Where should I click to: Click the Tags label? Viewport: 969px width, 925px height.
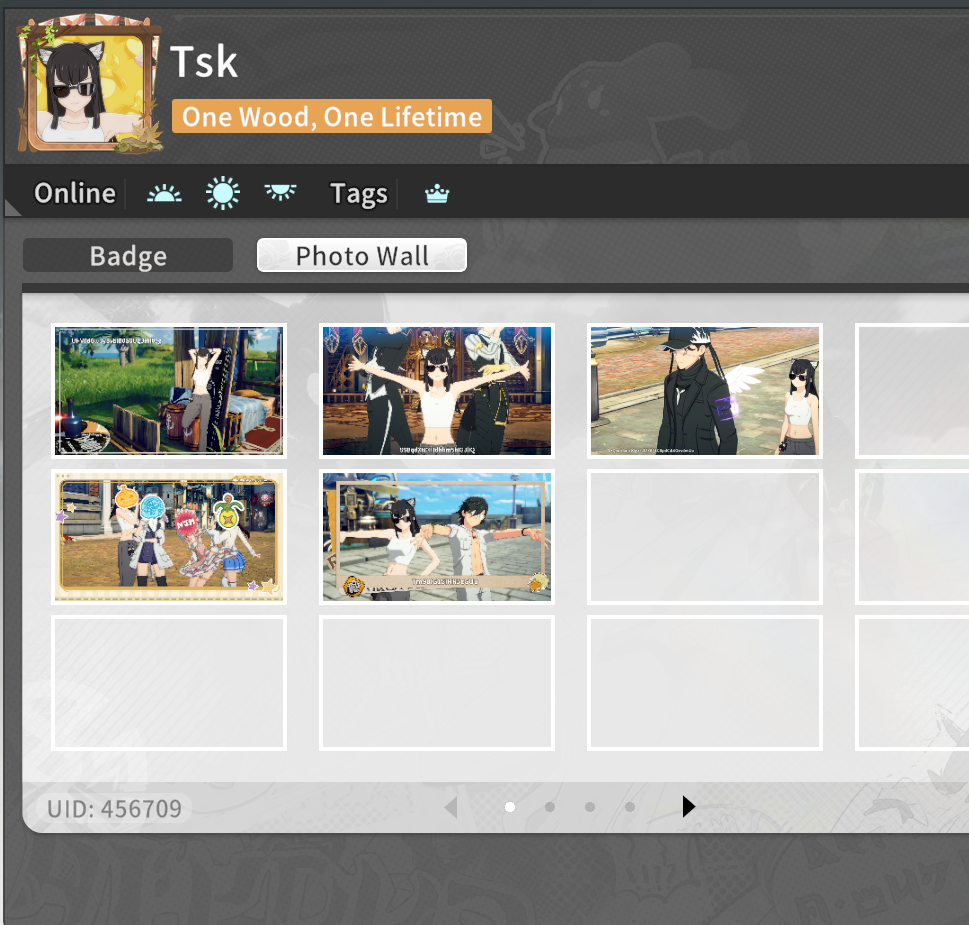click(x=358, y=195)
